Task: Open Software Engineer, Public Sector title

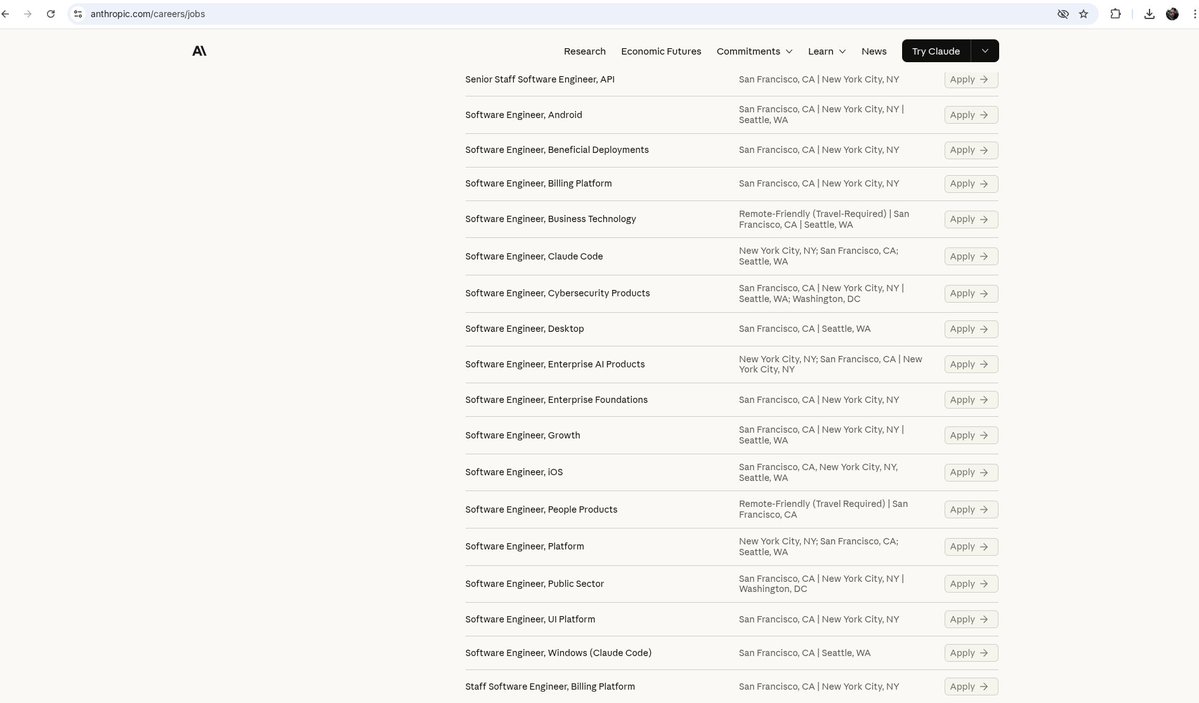Action: point(535,584)
